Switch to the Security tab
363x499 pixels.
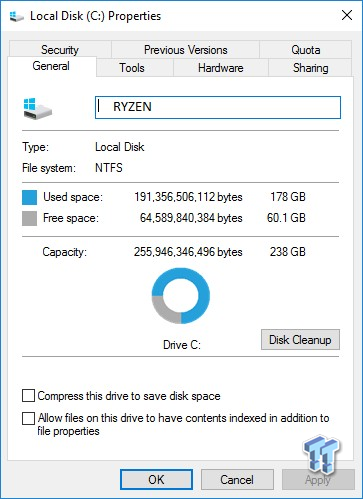click(60, 50)
